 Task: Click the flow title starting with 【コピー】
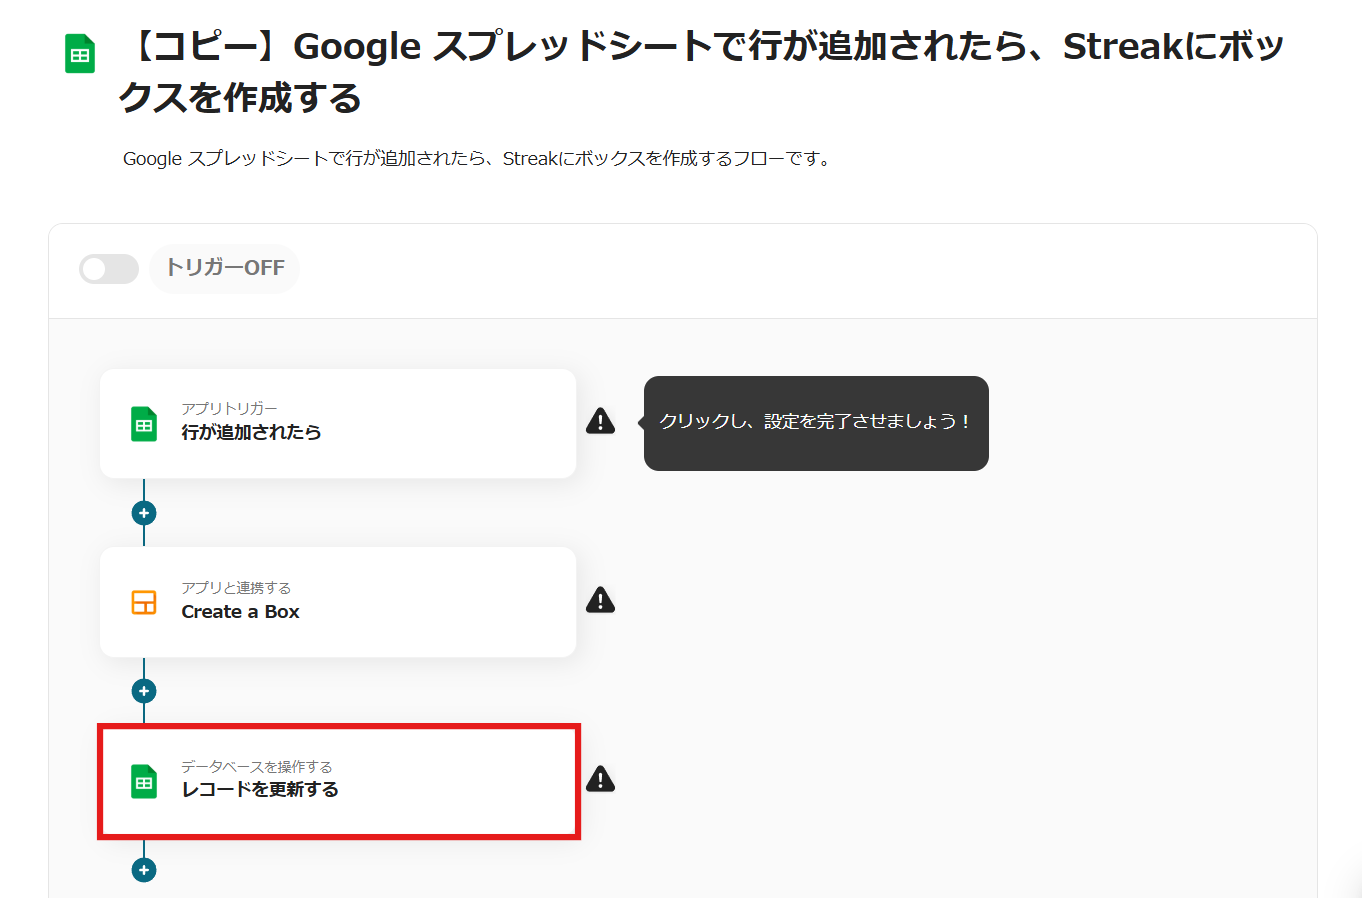tap(700, 72)
